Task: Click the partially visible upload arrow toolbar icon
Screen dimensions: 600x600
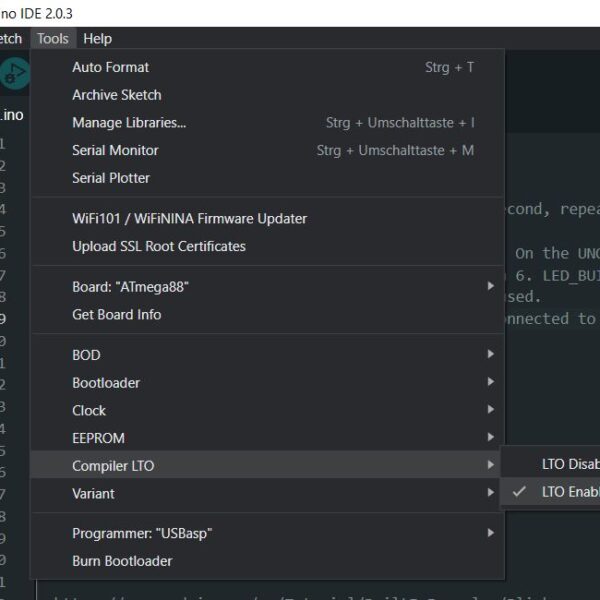Action: (14, 73)
